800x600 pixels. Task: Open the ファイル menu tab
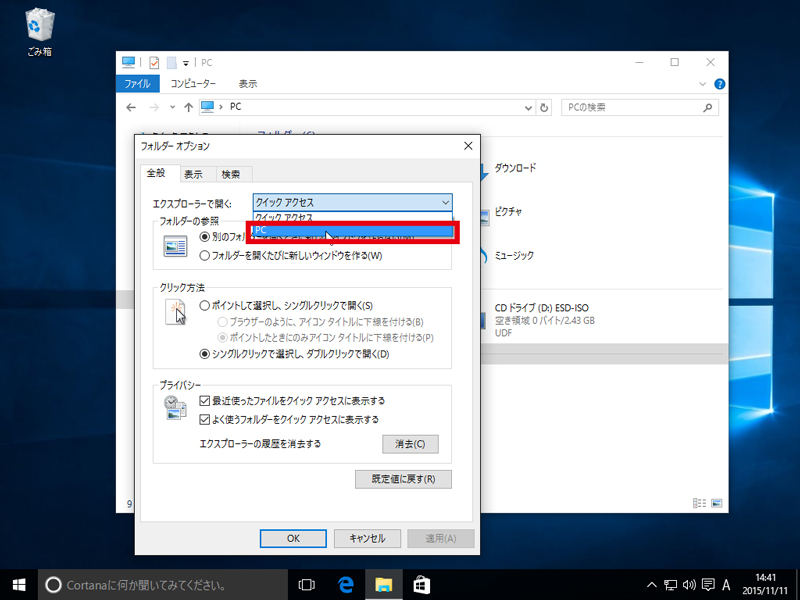pyautogui.click(x=138, y=84)
